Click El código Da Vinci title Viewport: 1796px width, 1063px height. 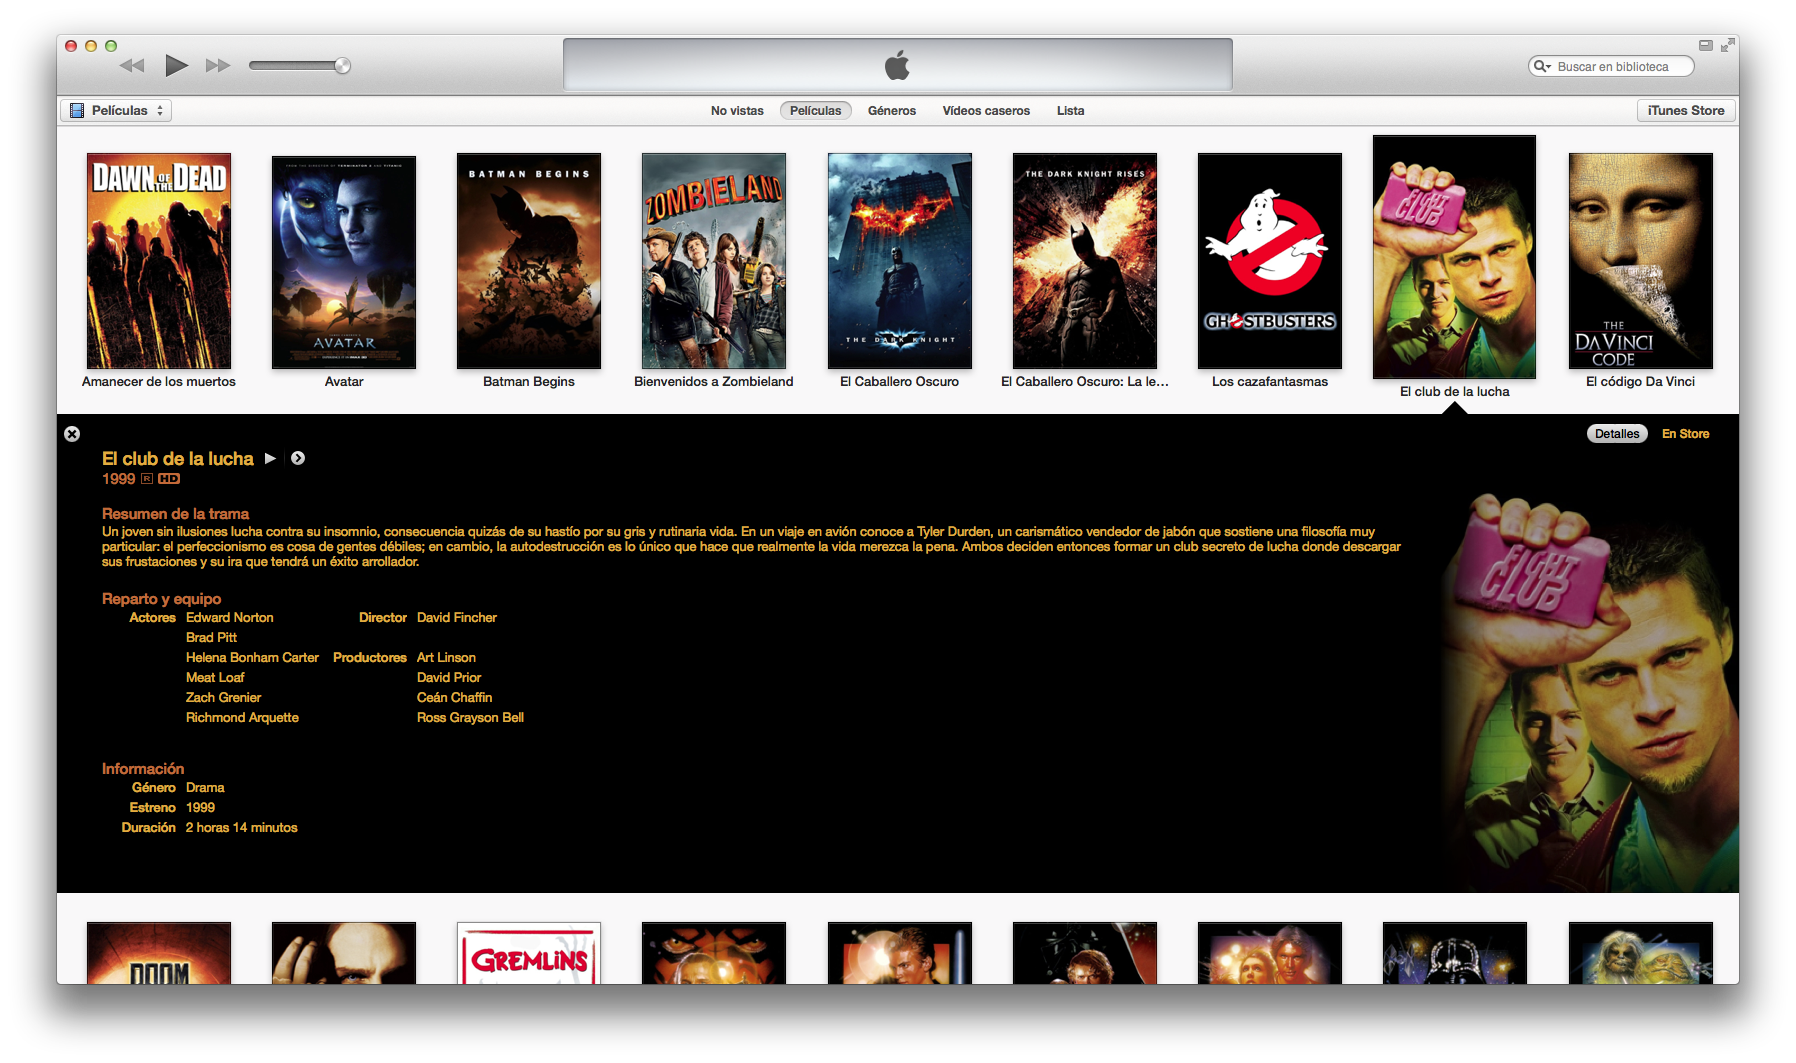tap(1640, 382)
